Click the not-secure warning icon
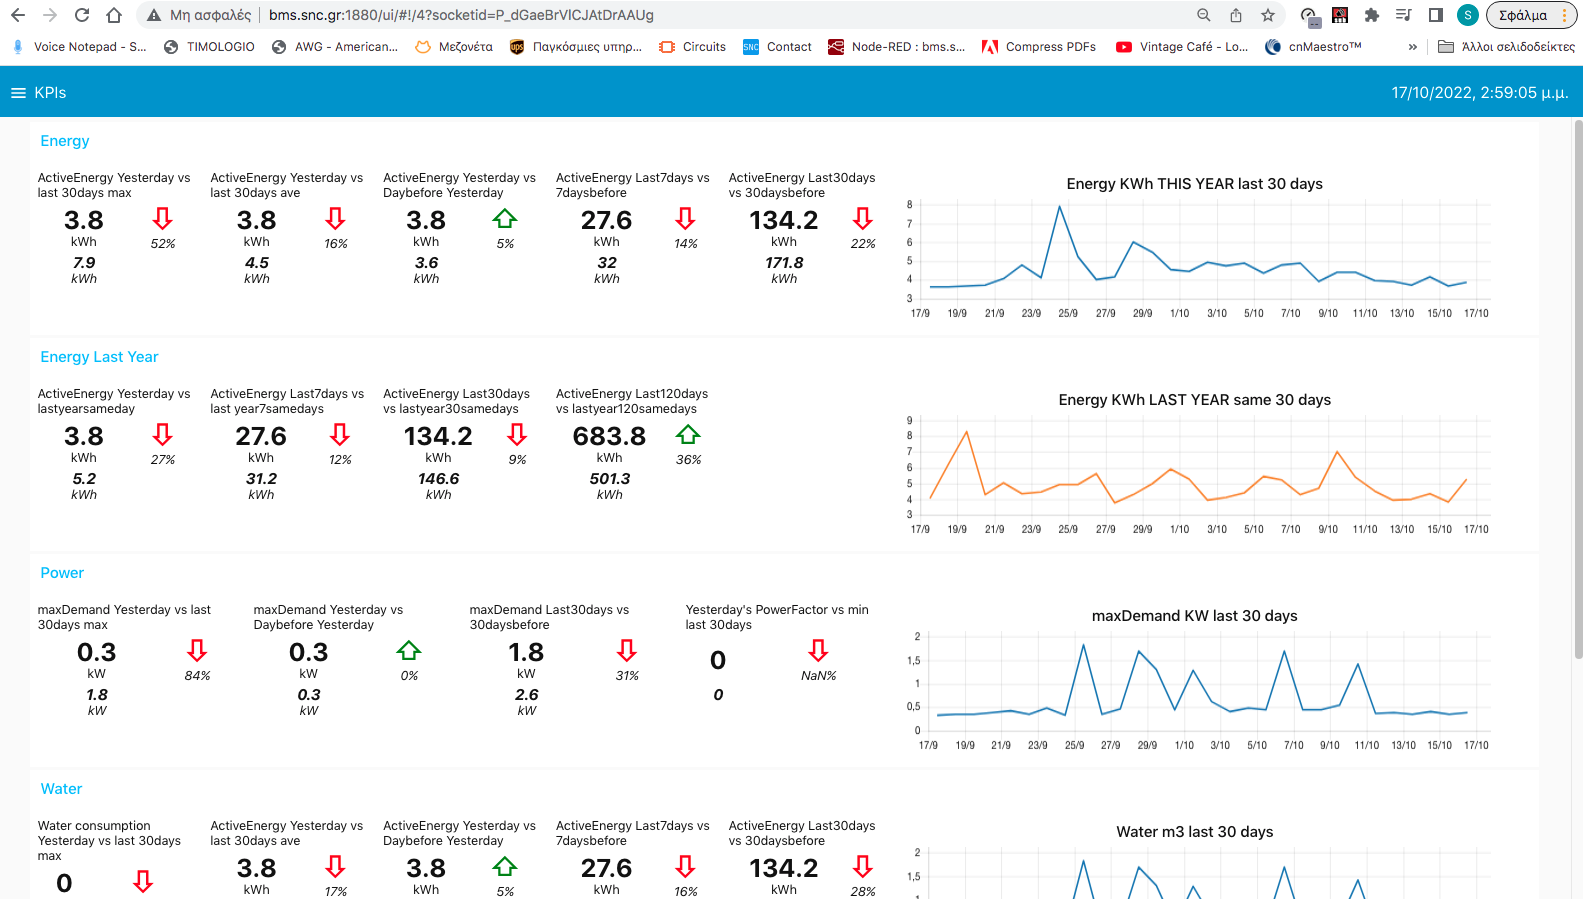Screen dimensions: 1583x899 [154, 15]
